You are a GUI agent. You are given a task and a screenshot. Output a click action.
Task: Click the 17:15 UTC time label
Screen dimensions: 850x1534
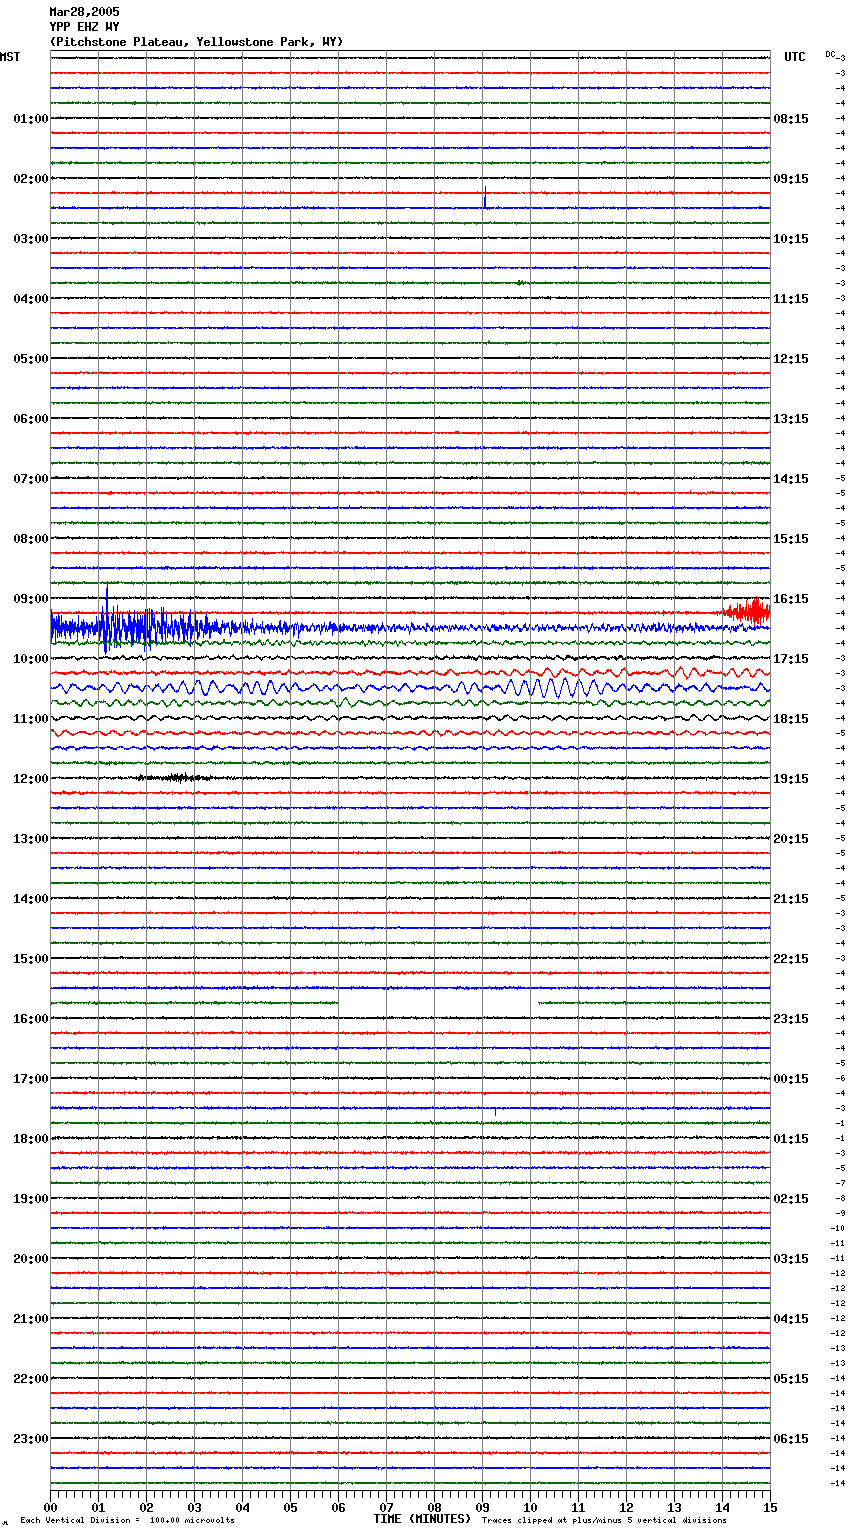(x=791, y=659)
